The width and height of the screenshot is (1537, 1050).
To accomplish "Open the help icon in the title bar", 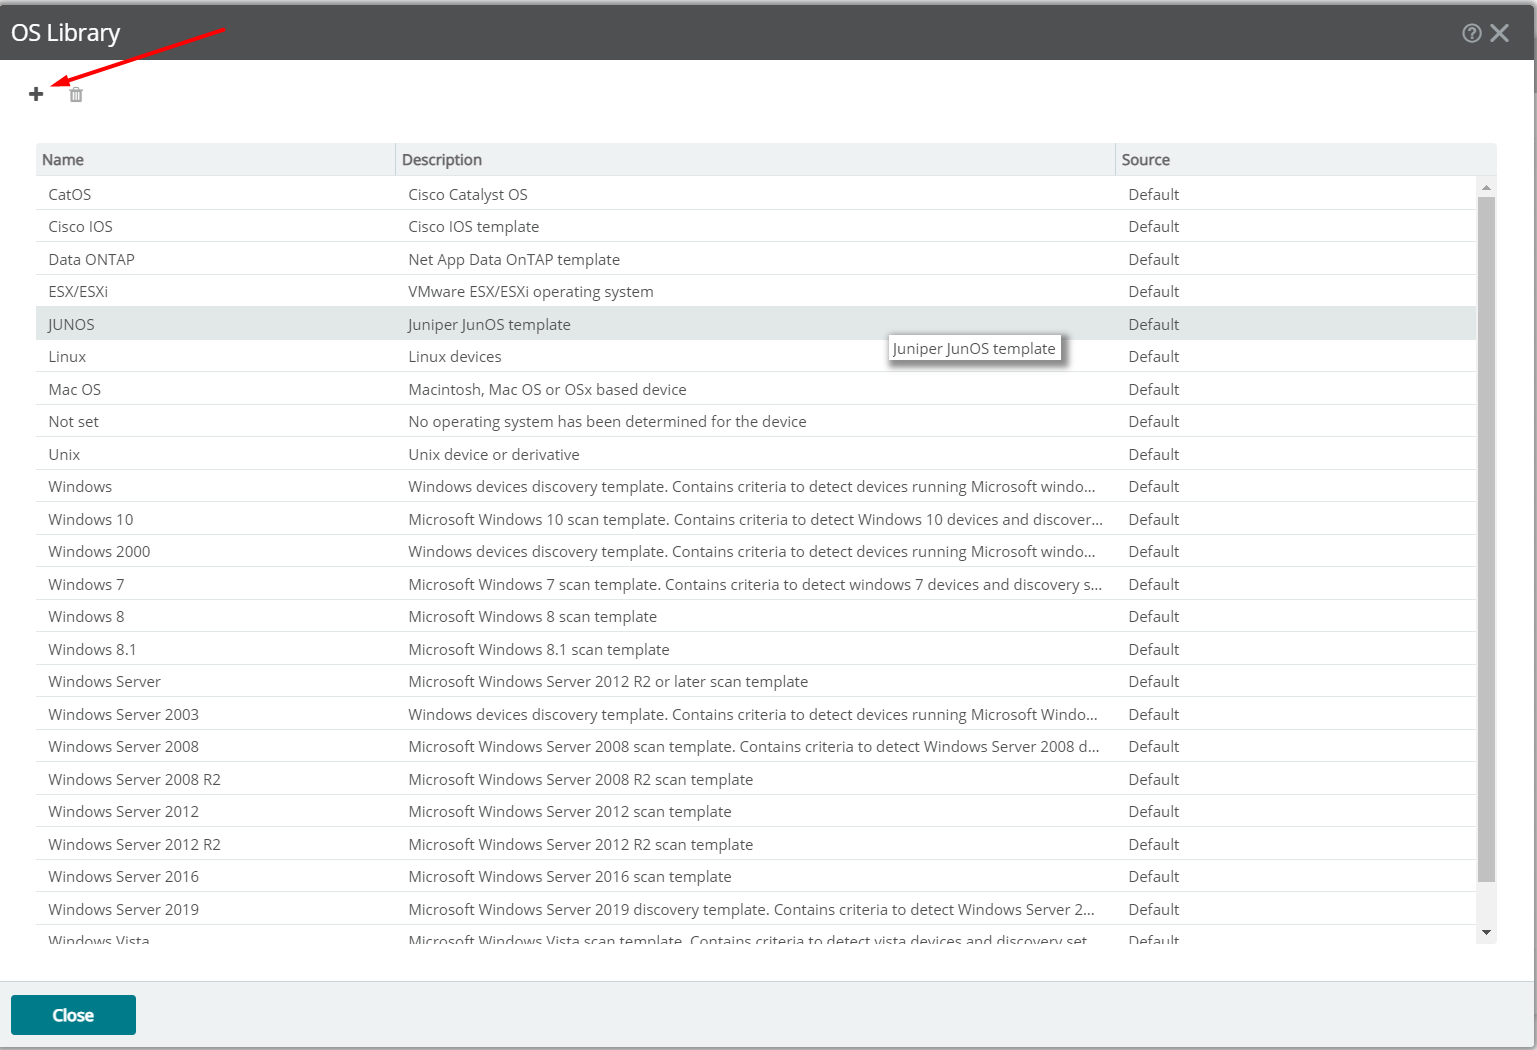I will point(1471,32).
